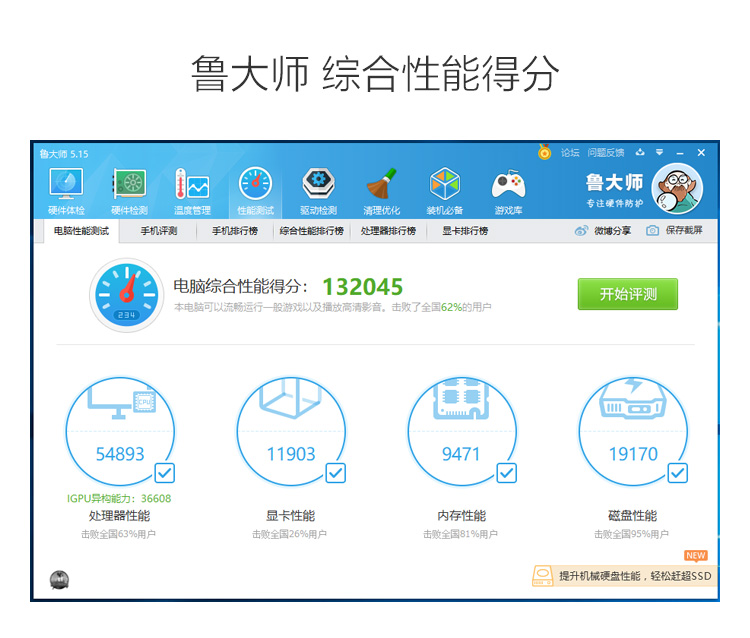Click IGPU异构能力: 36608 text
Viewport: 750px width, 638px height.
click(x=119, y=498)
